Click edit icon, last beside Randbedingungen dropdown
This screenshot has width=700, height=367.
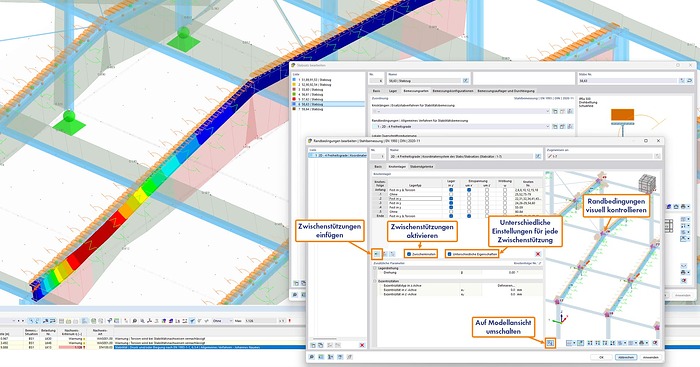point(570,126)
